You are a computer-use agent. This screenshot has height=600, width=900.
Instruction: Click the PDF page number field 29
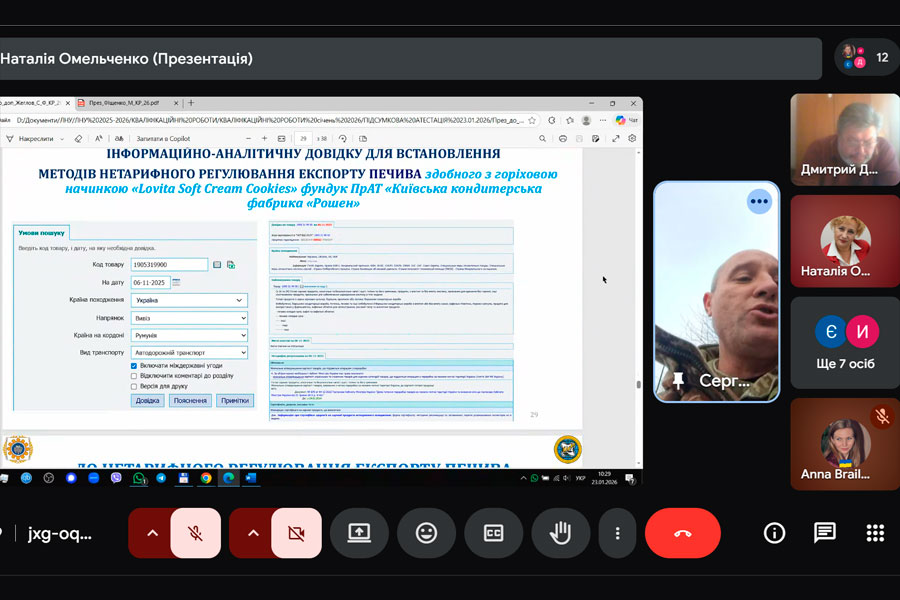point(303,139)
